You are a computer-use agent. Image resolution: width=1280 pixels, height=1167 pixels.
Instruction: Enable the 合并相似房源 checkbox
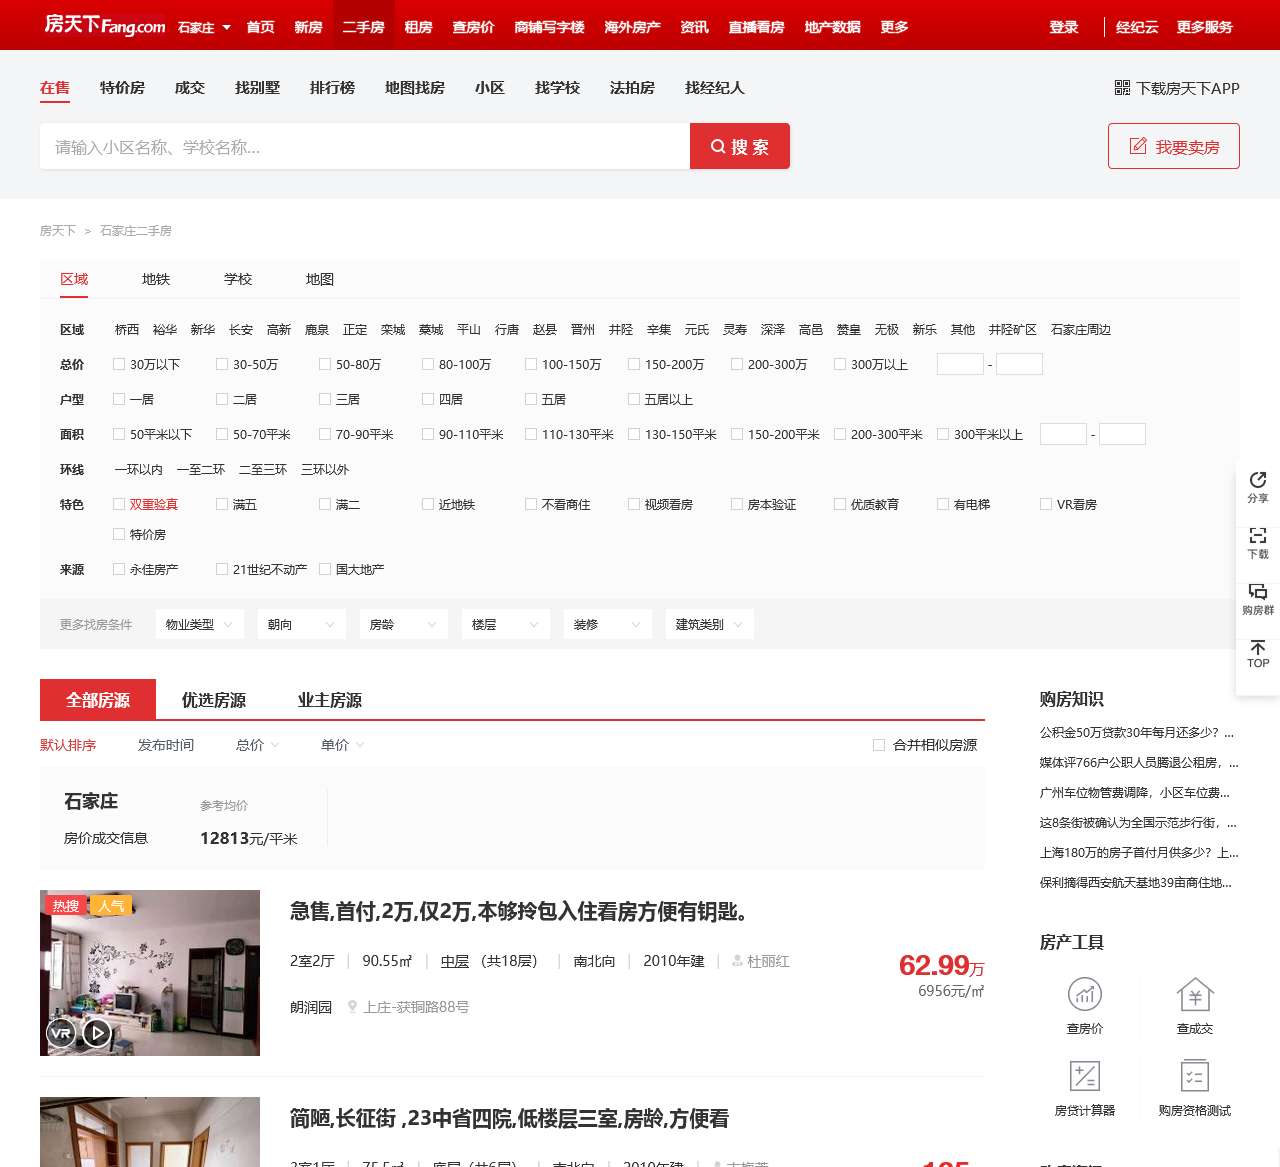click(x=879, y=744)
